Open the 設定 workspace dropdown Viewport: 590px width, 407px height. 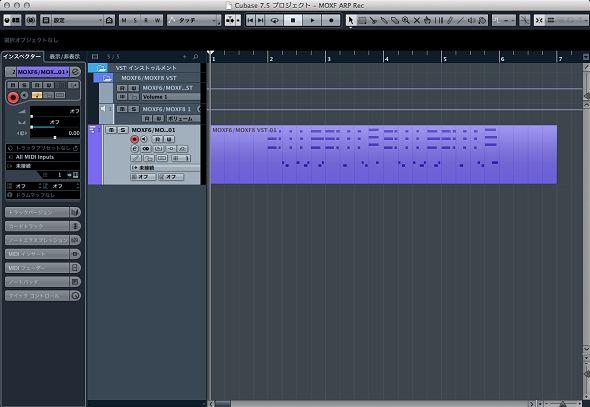[77, 20]
